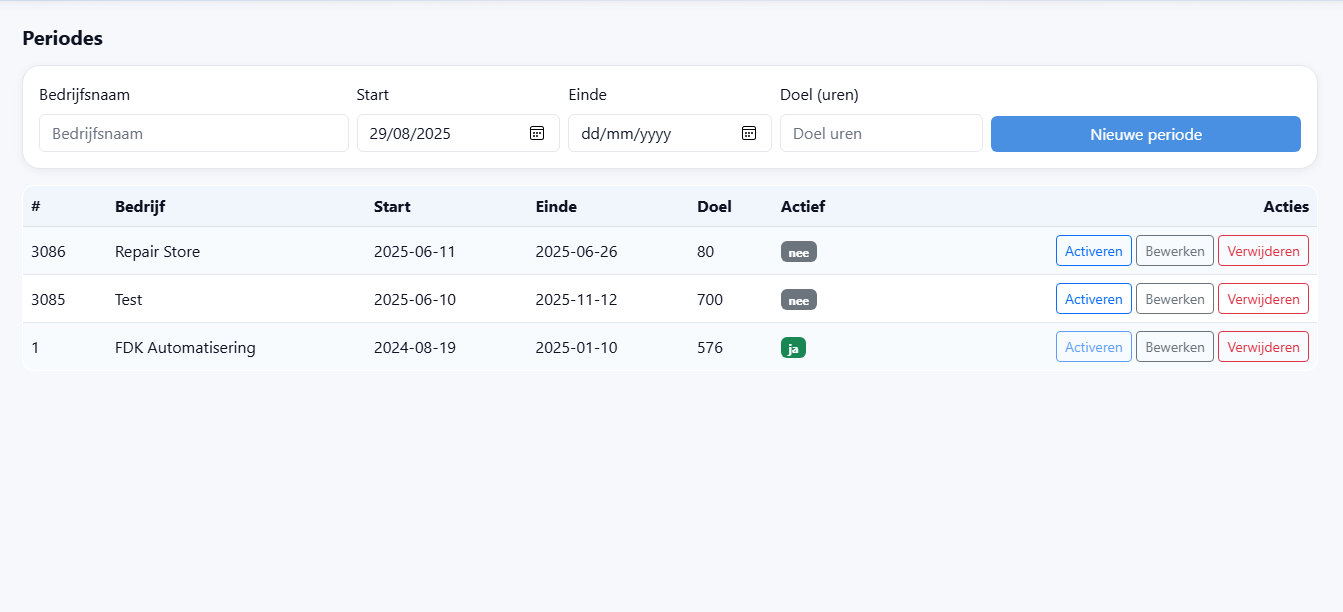The height and width of the screenshot is (612, 1343).
Task: Focus the Bedrijfsnaam input field
Action: click(193, 133)
